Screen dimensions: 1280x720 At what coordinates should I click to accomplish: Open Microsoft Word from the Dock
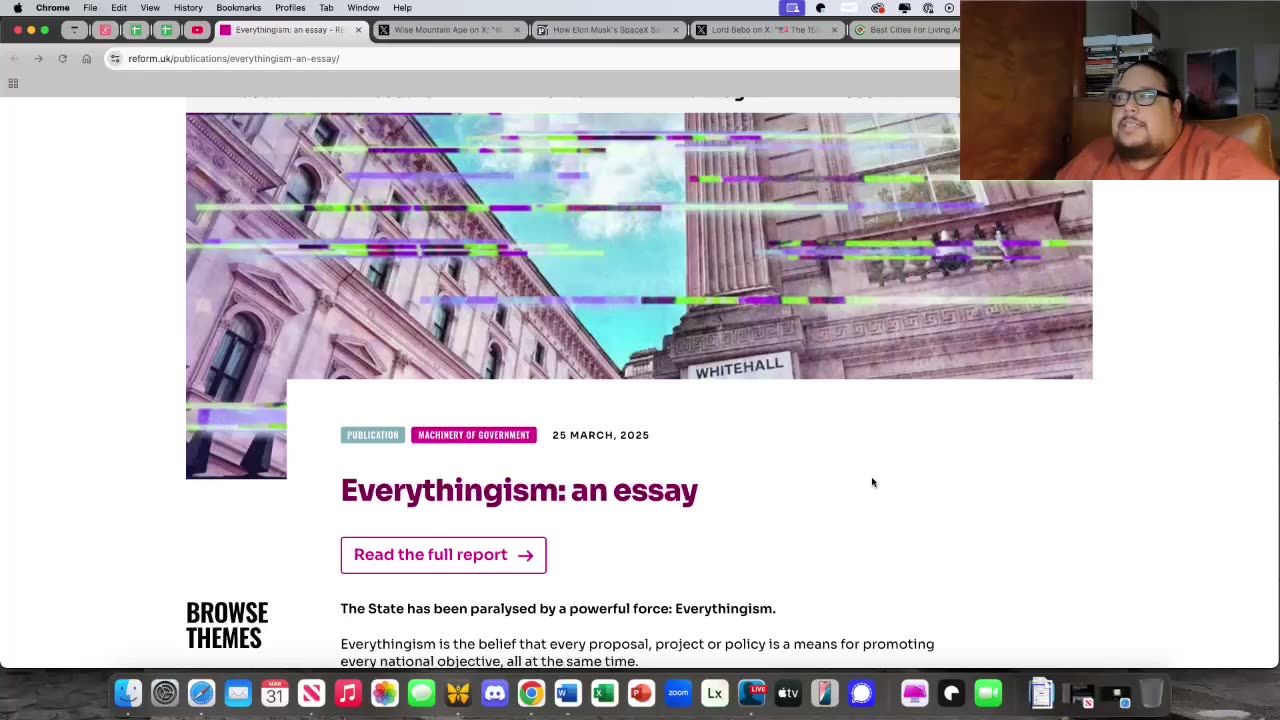point(568,693)
